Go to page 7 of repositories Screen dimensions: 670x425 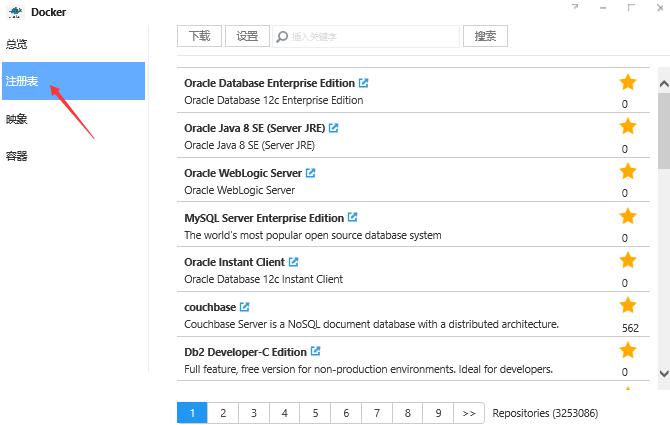pos(377,413)
